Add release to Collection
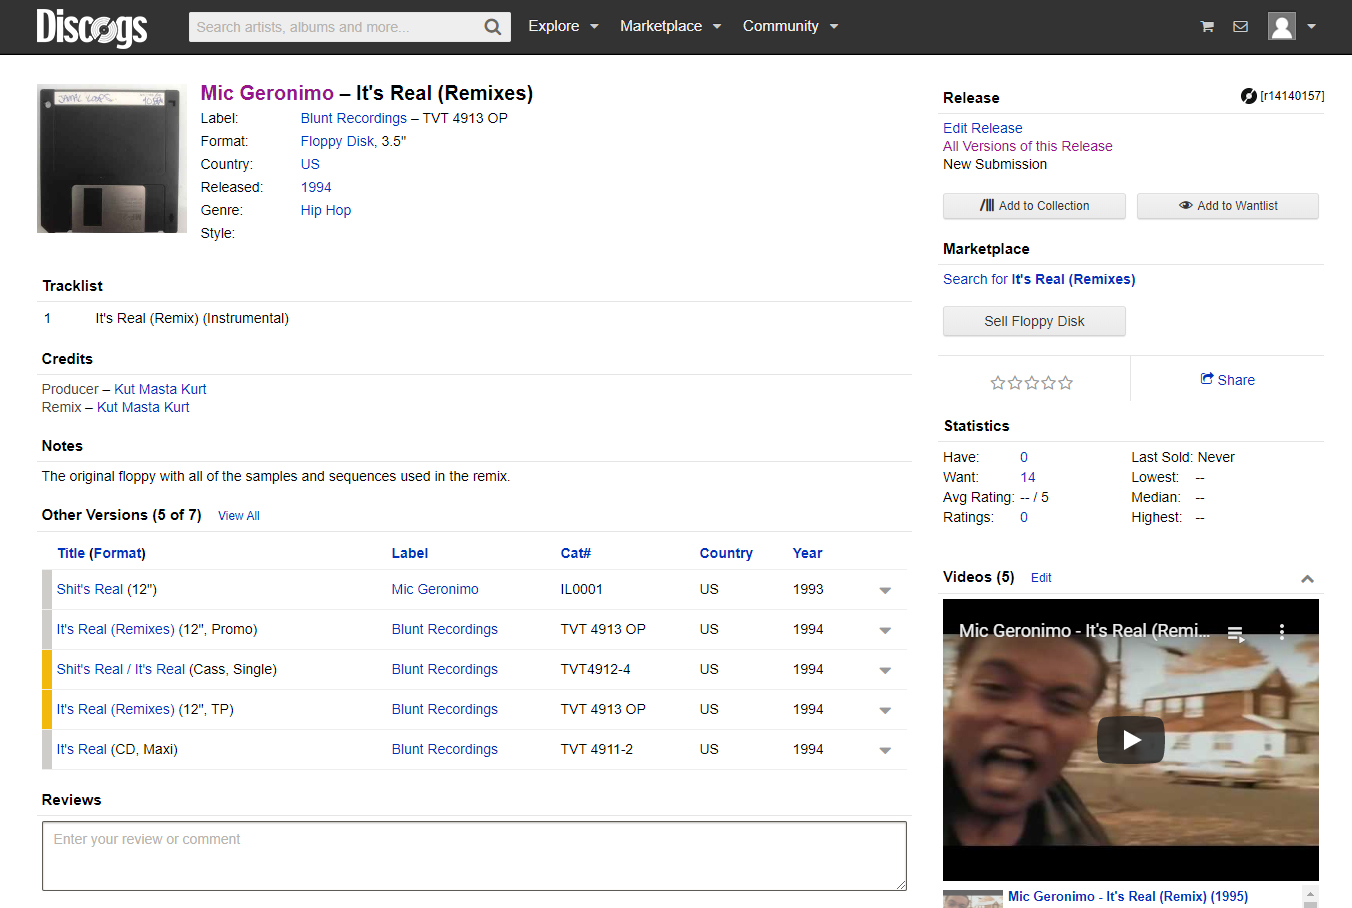The image size is (1352, 908). point(1034,206)
